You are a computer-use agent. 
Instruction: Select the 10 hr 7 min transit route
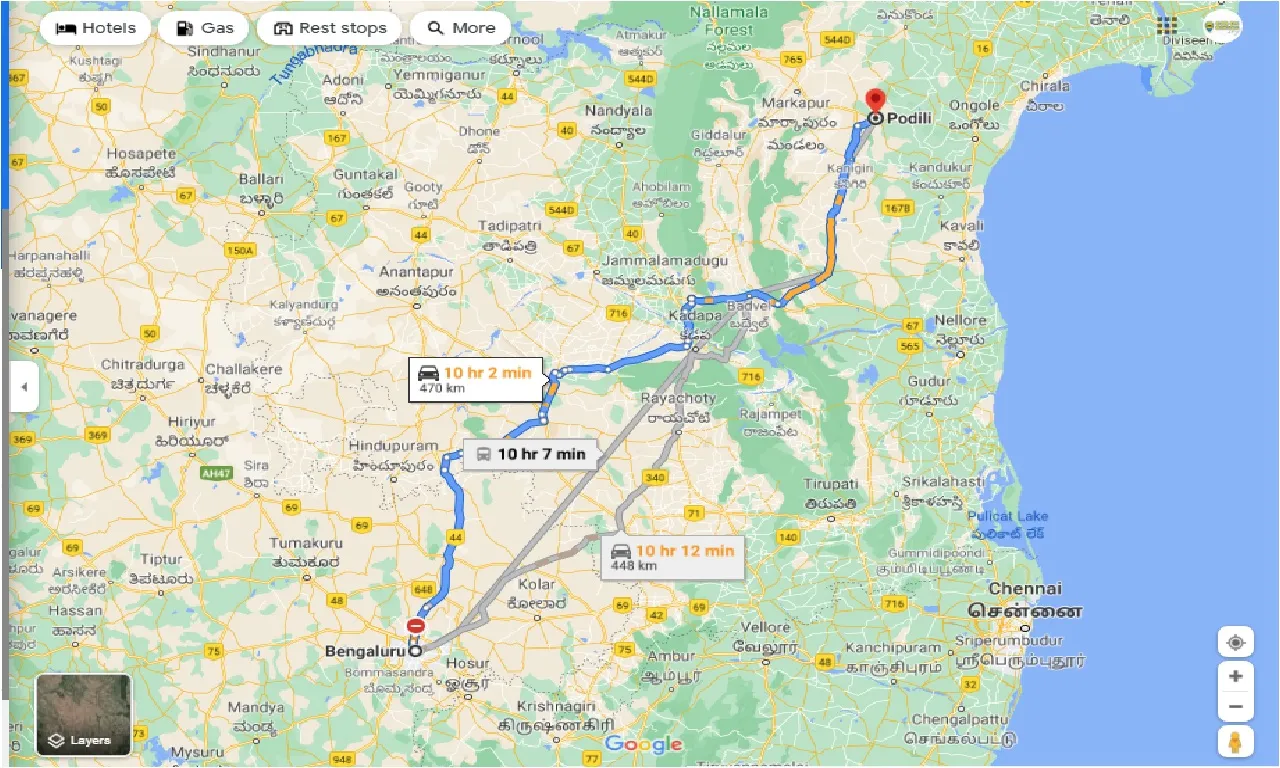[x=530, y=454]
